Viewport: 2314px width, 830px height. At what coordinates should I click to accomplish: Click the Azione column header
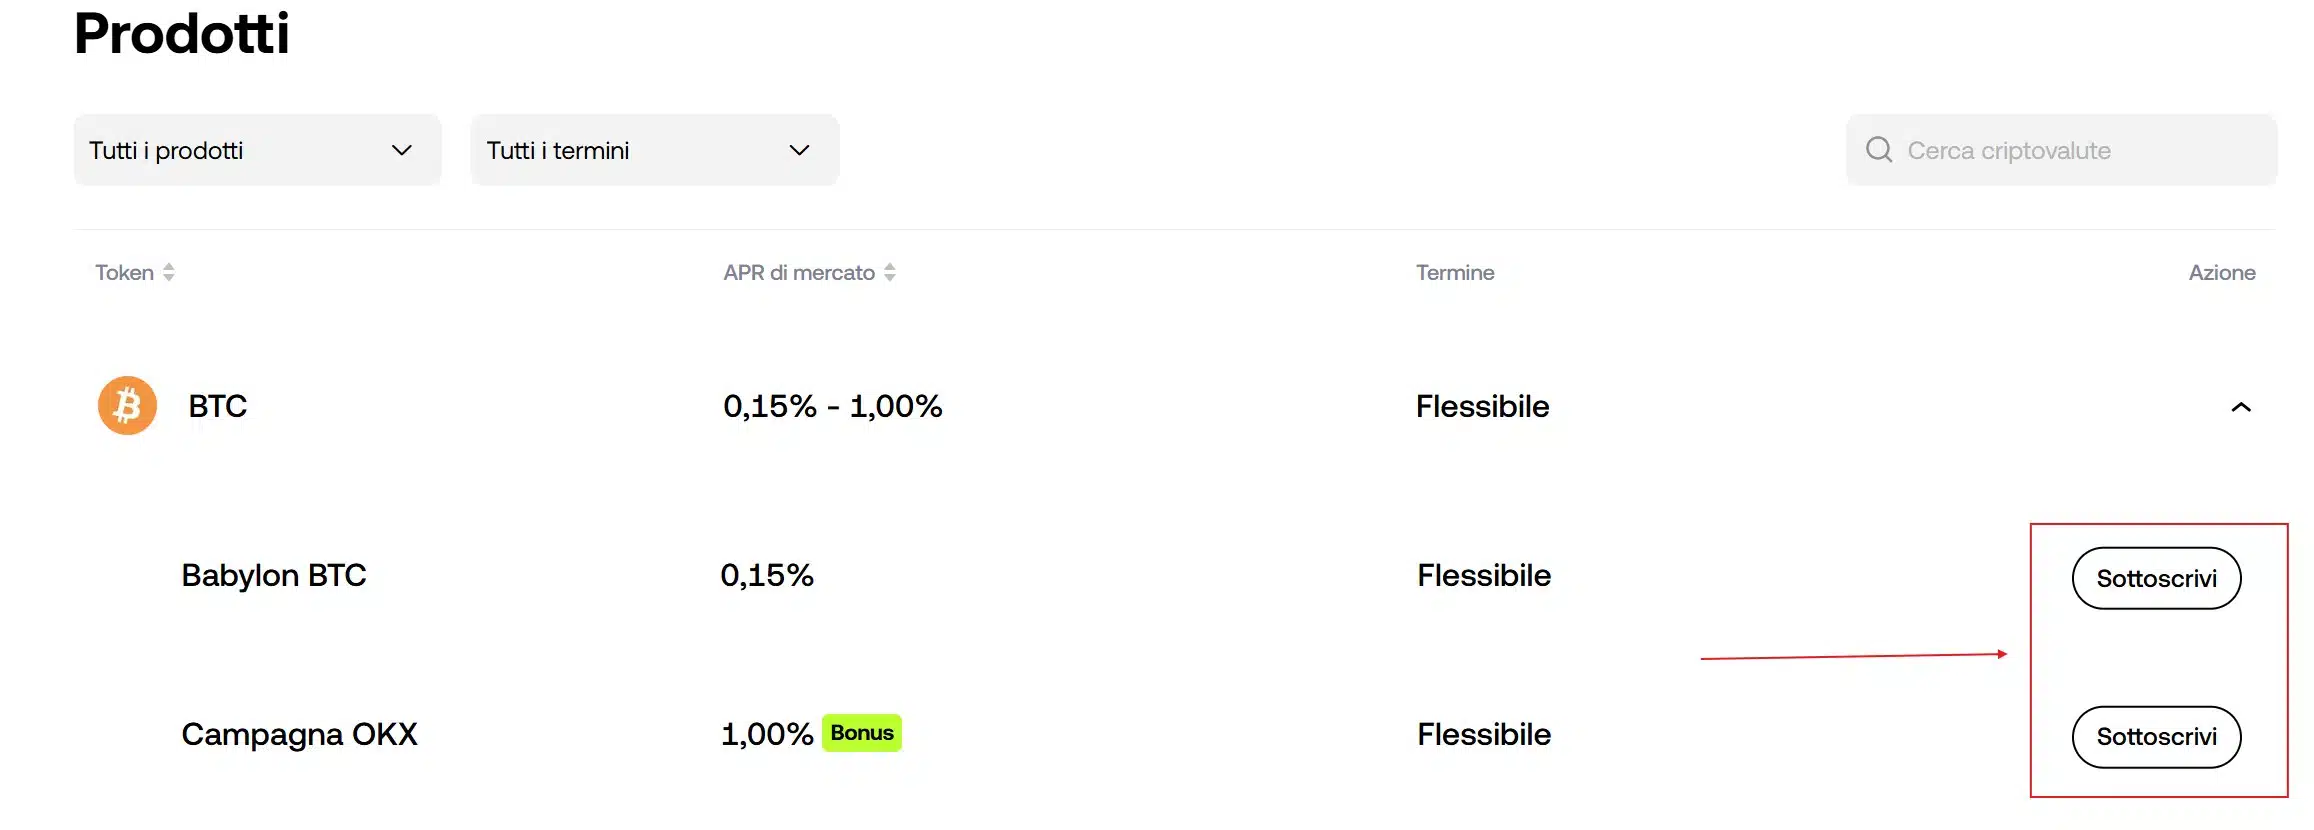pos(2221,272)
